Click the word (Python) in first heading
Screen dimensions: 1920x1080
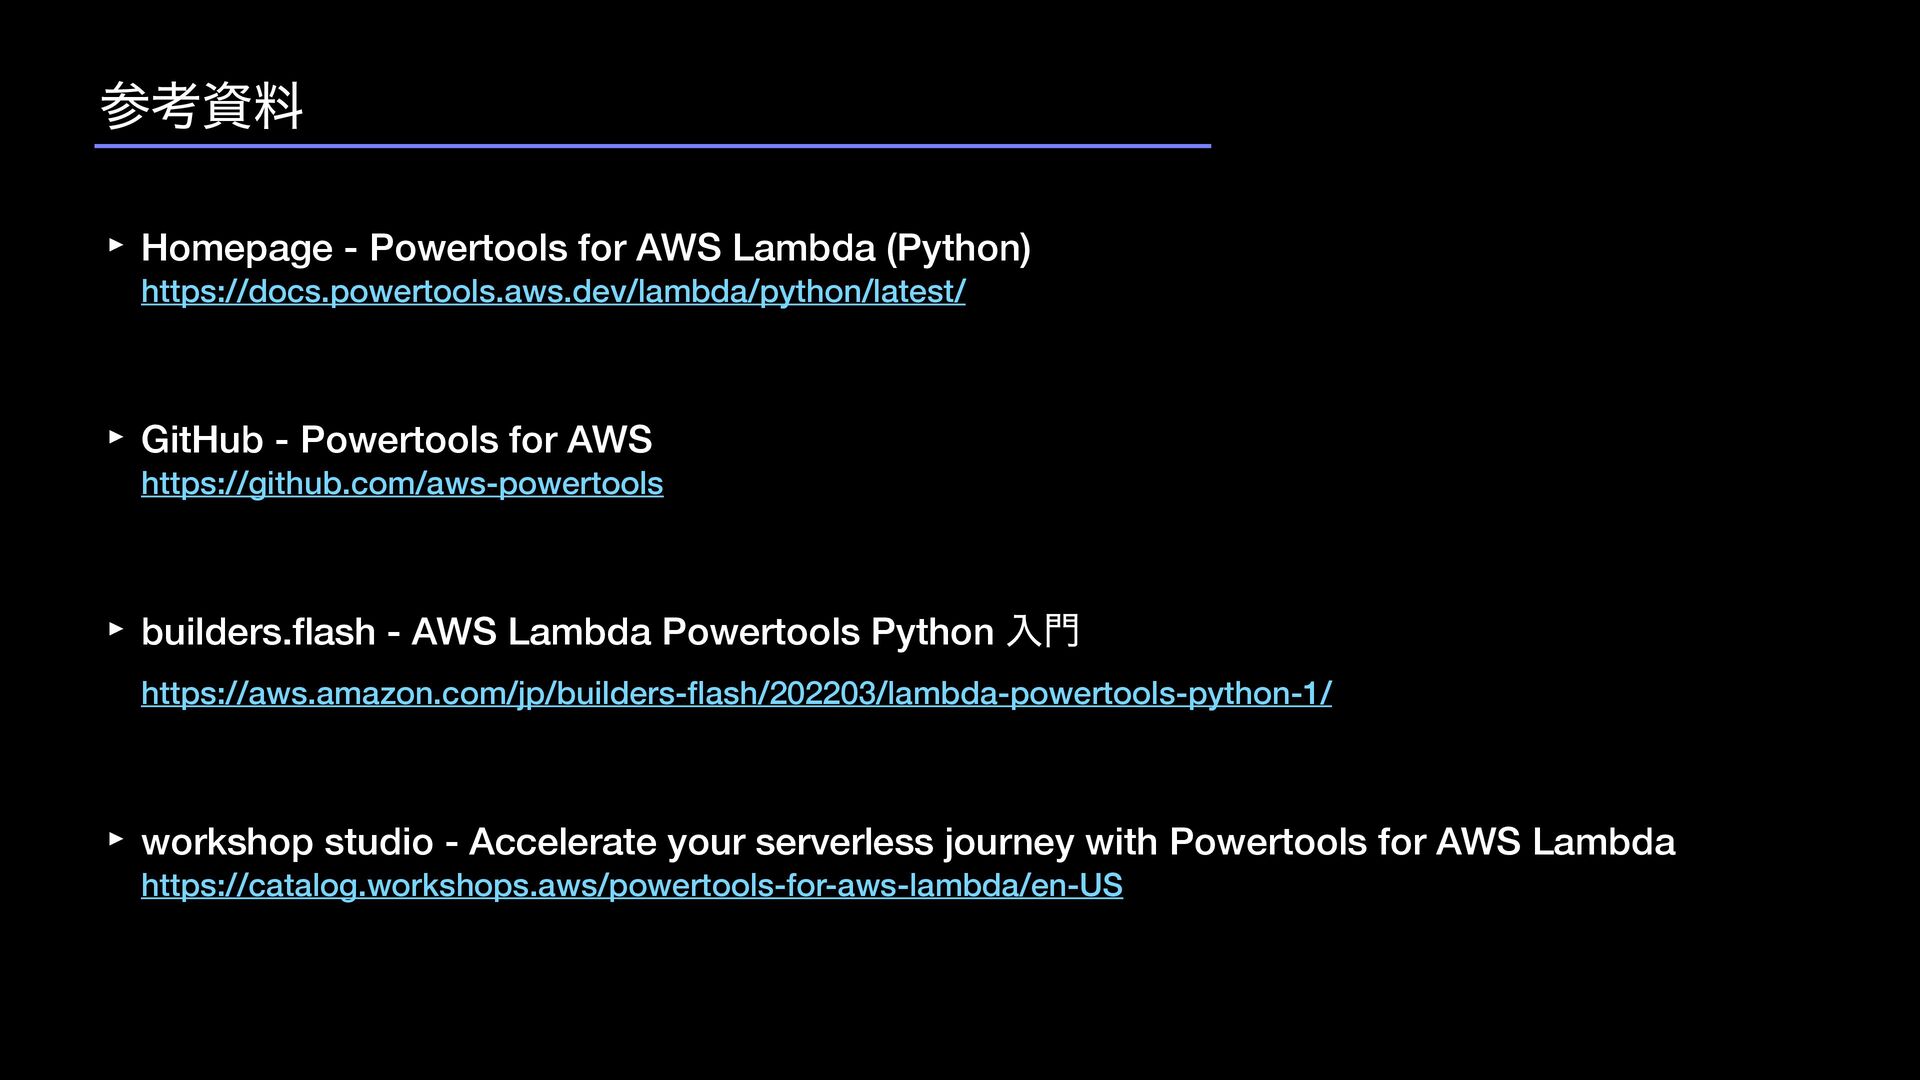tap(958, 247)
